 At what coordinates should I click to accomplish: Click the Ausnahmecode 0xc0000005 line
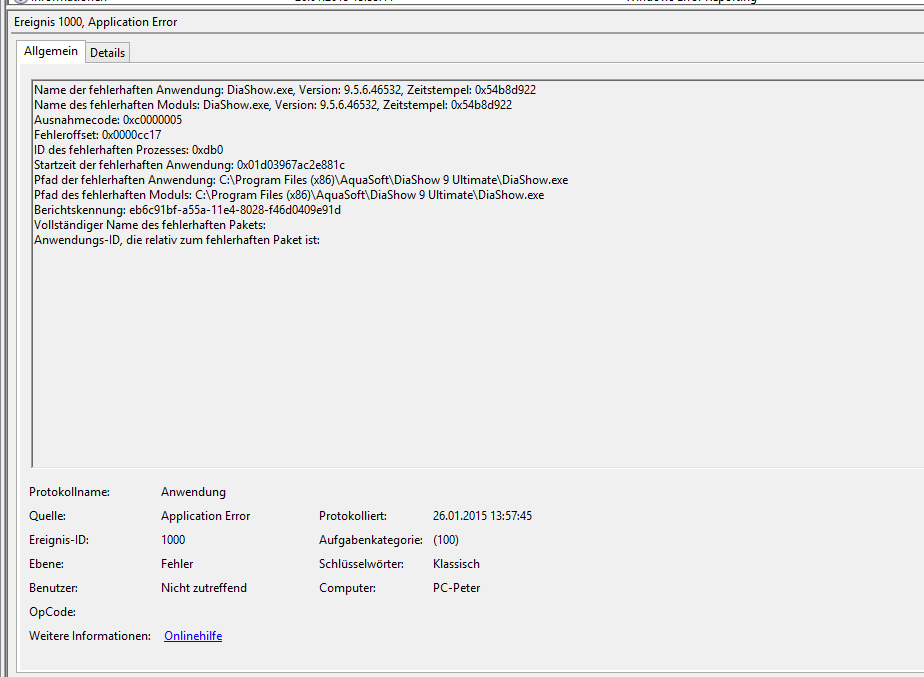click(108, 120)
